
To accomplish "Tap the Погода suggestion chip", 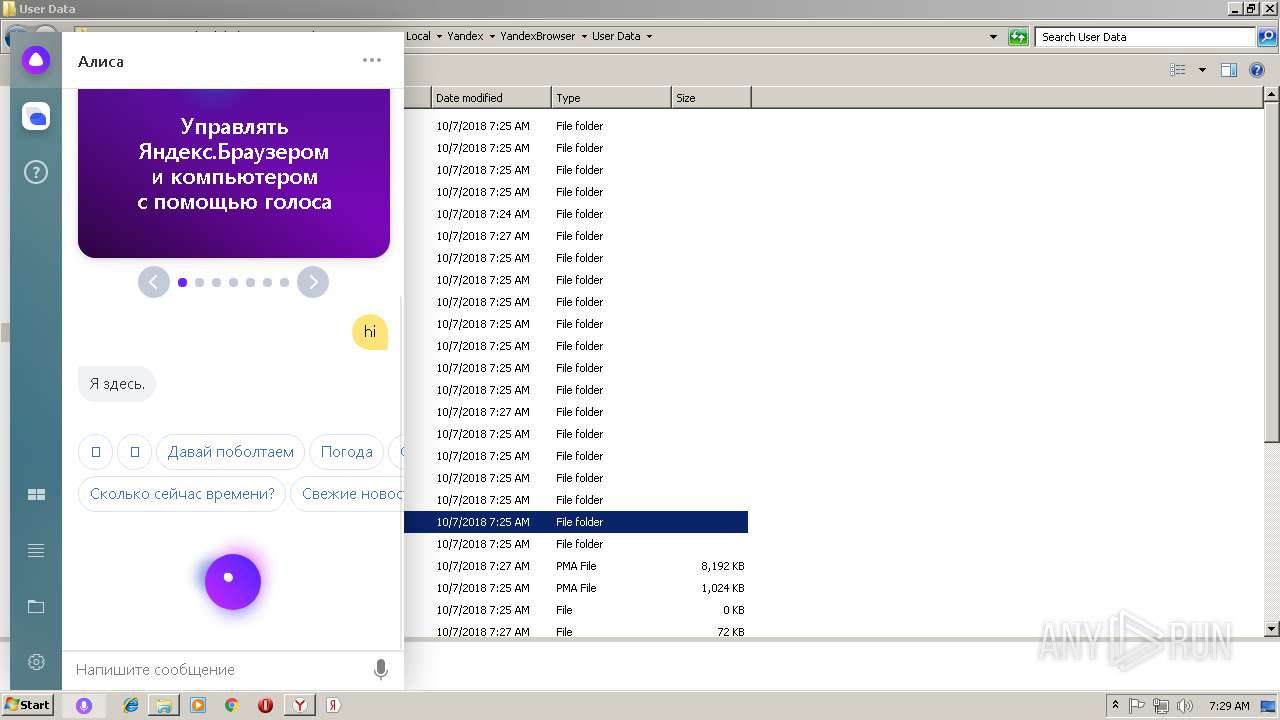I will pos(347,452).
